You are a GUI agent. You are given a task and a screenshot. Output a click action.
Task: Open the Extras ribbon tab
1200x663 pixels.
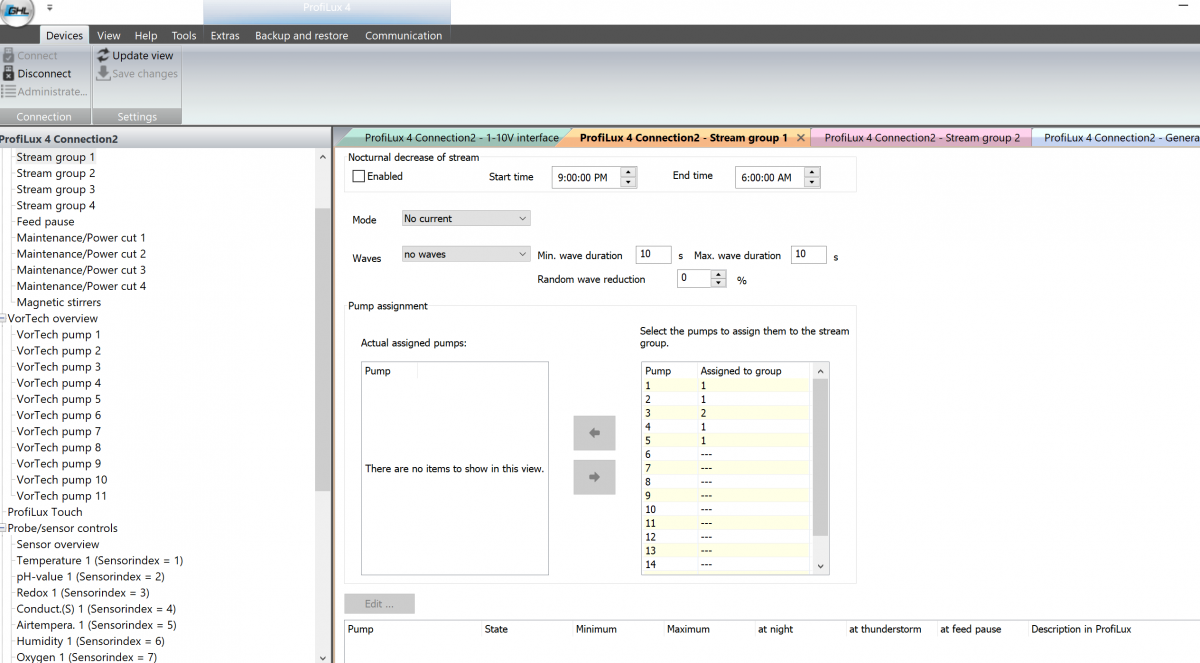(225, 35)
